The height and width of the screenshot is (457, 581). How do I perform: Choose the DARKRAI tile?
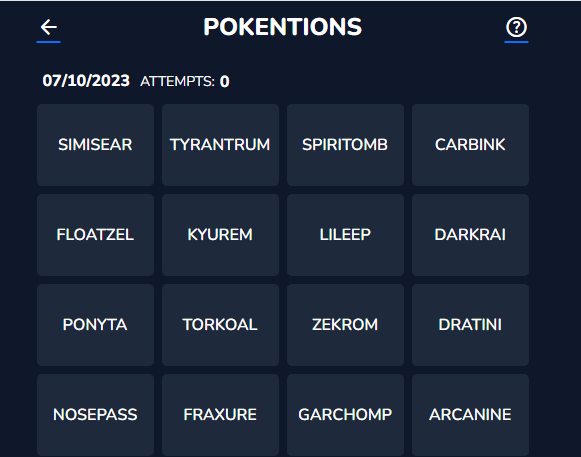coord(470,235)
